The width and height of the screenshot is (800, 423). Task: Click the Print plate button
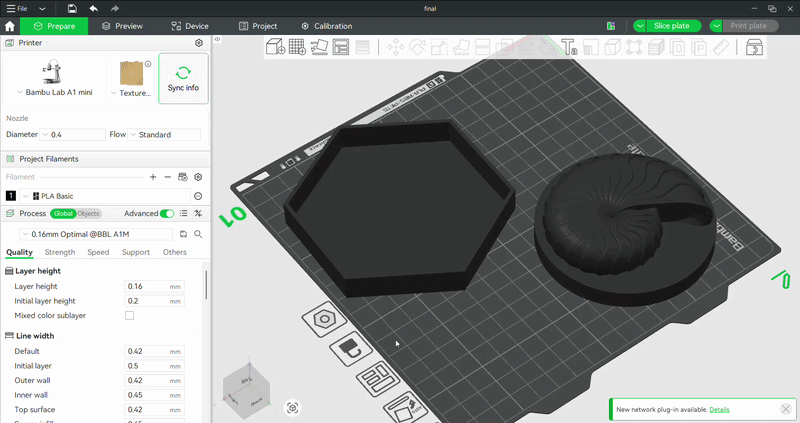click(750, 26)
